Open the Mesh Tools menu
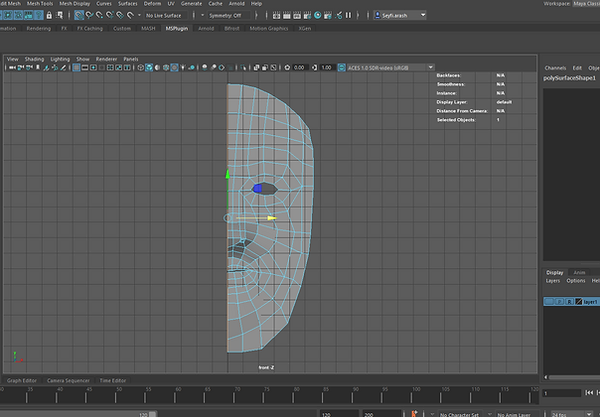Screen dimensions: 600x417 pos(40,3)
